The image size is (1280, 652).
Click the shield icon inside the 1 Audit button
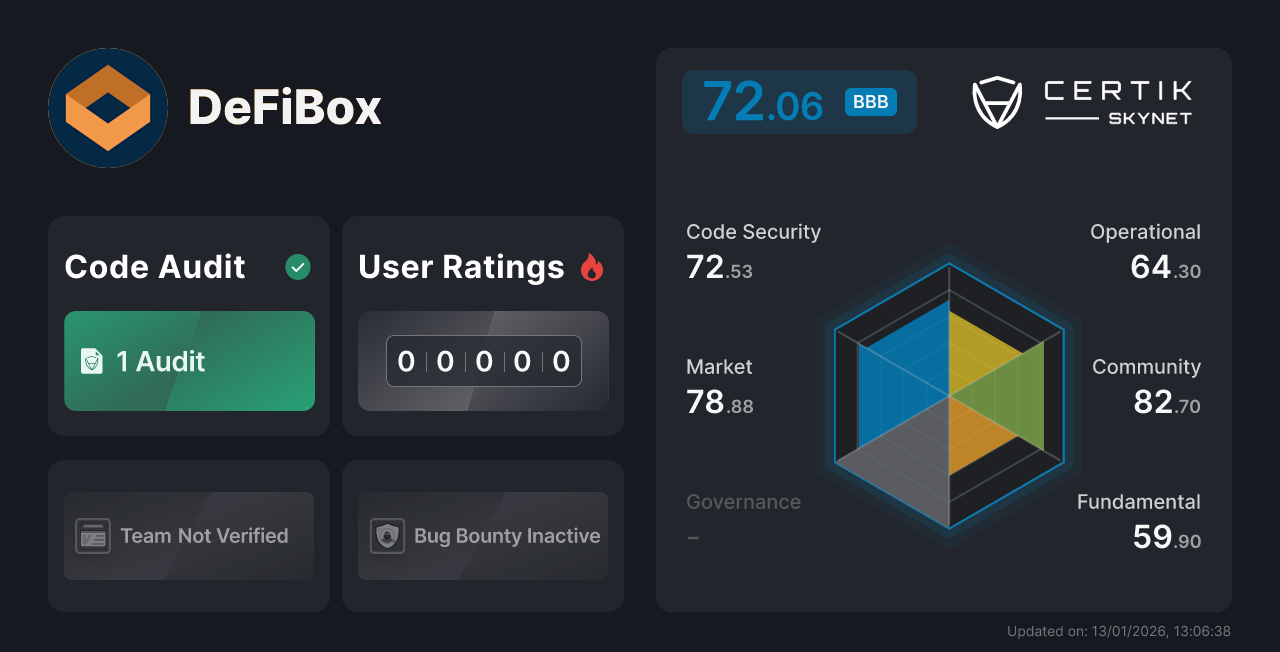92,361
